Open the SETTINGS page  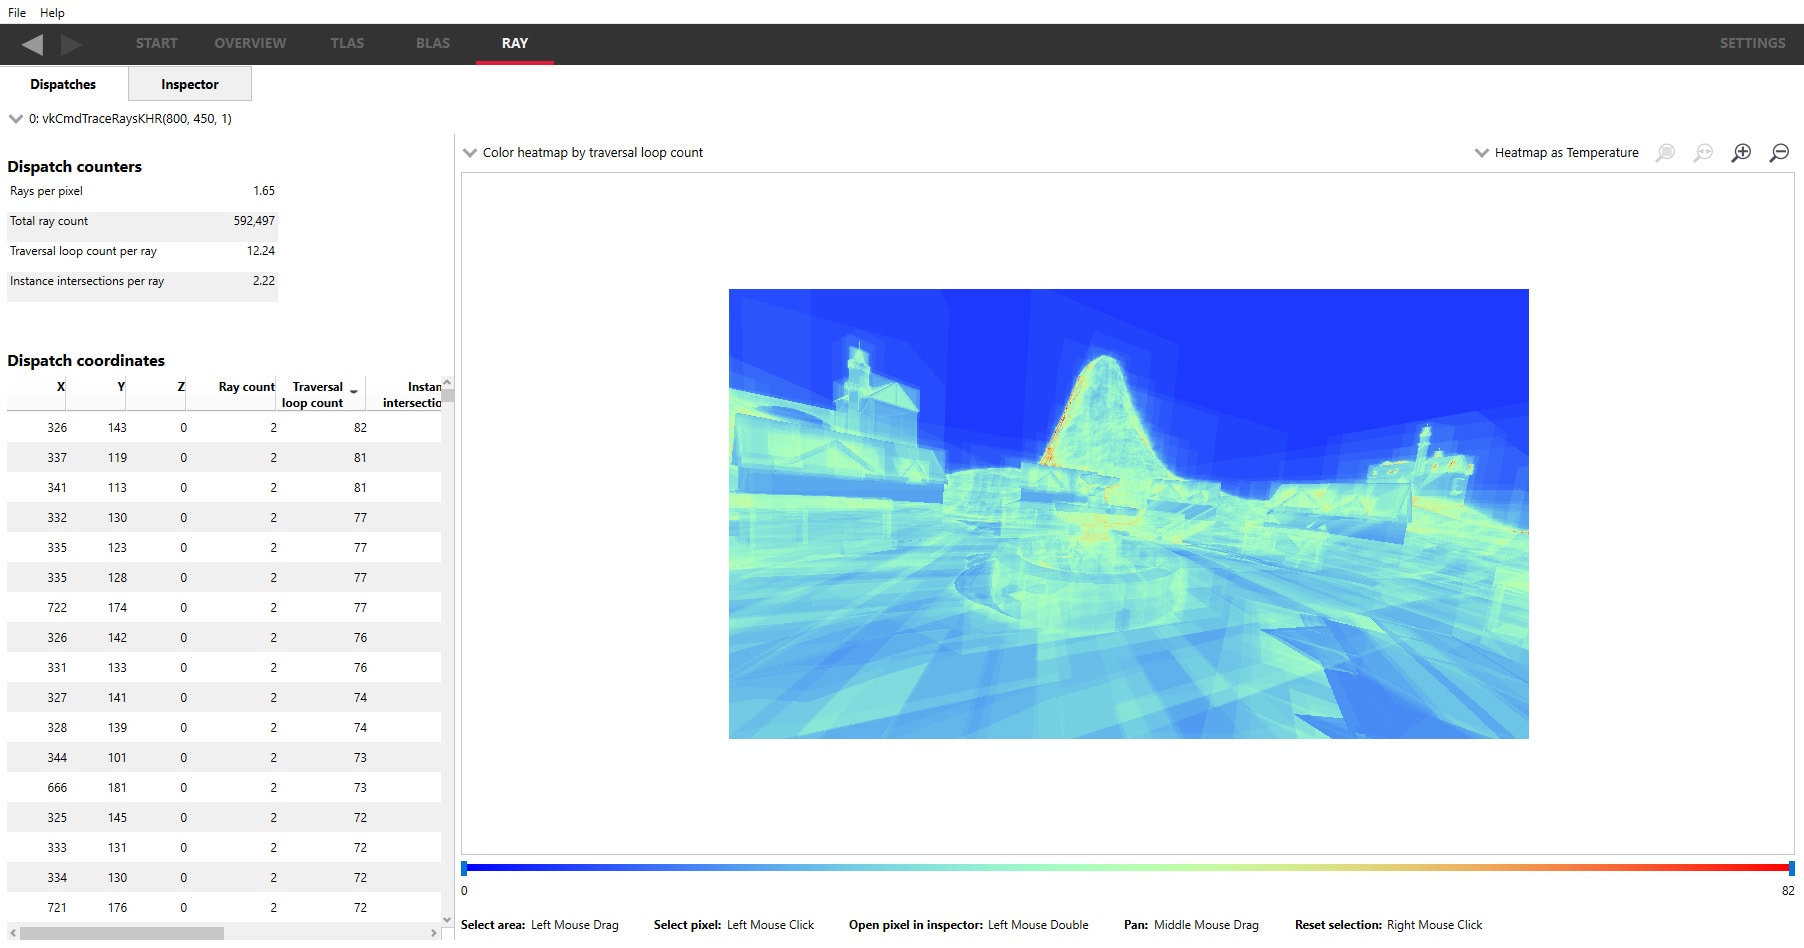click(x=1752, y=44)
